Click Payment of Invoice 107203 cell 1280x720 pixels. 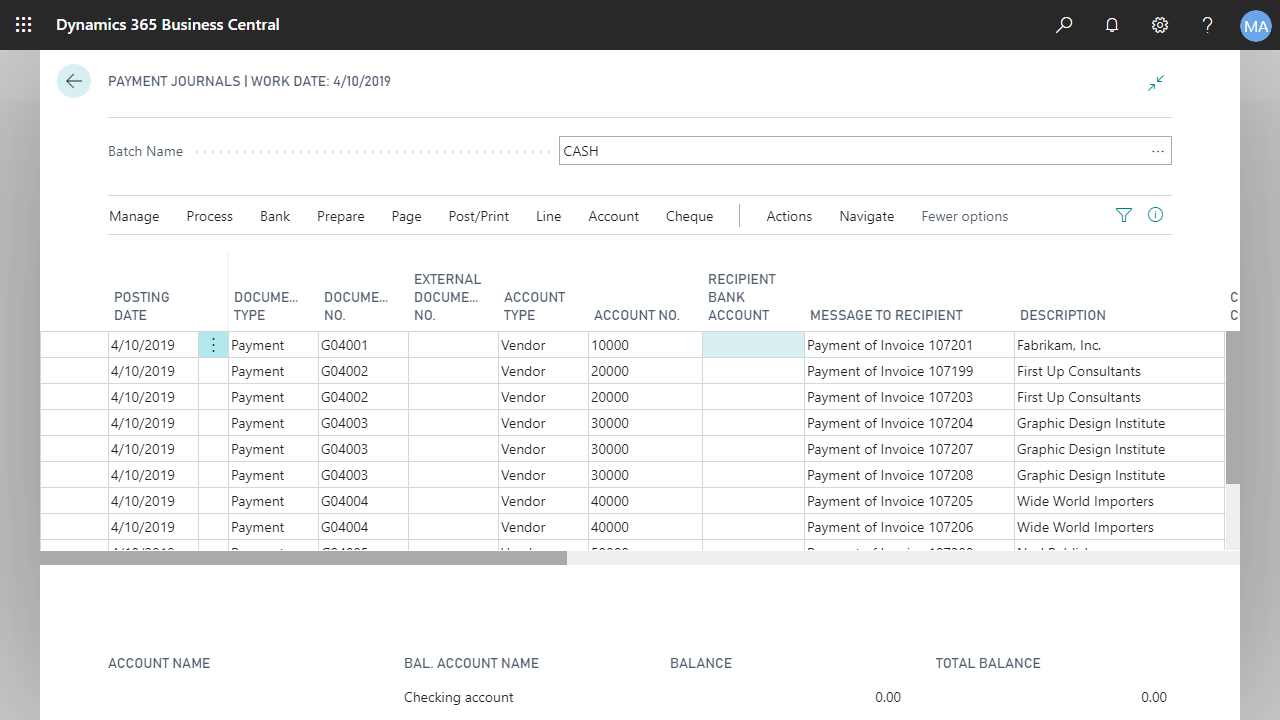pyautogui.click(x=909, y=397)
